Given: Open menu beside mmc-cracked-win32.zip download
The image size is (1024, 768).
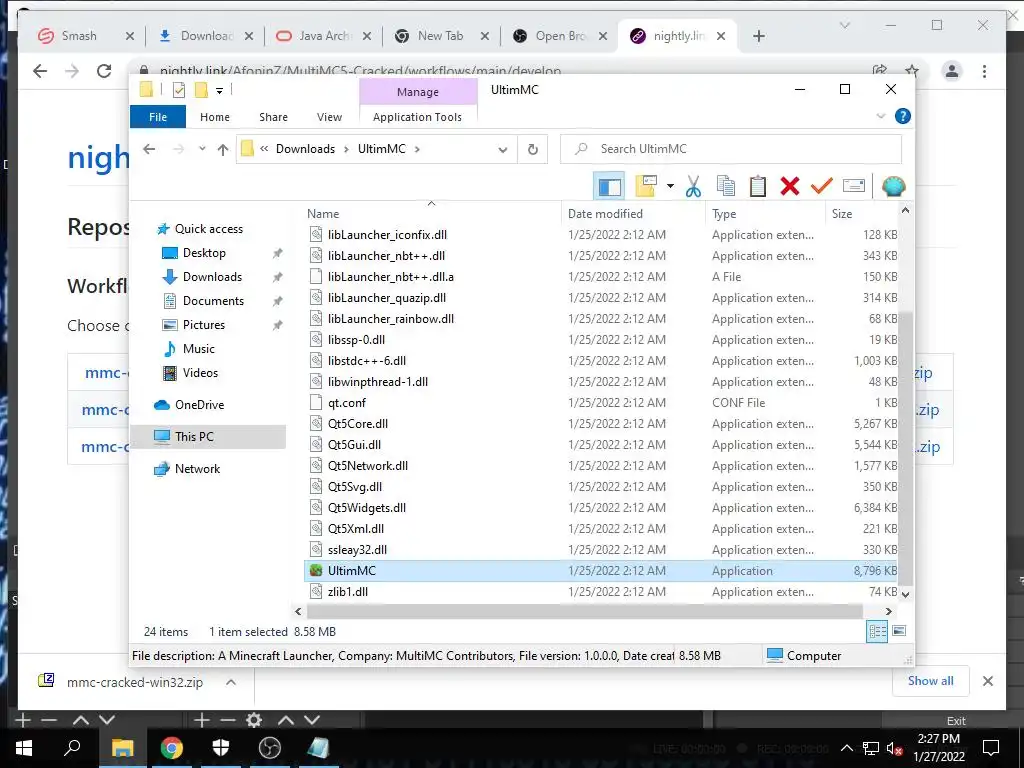Looking at the screenshot, I should (231, 682).
